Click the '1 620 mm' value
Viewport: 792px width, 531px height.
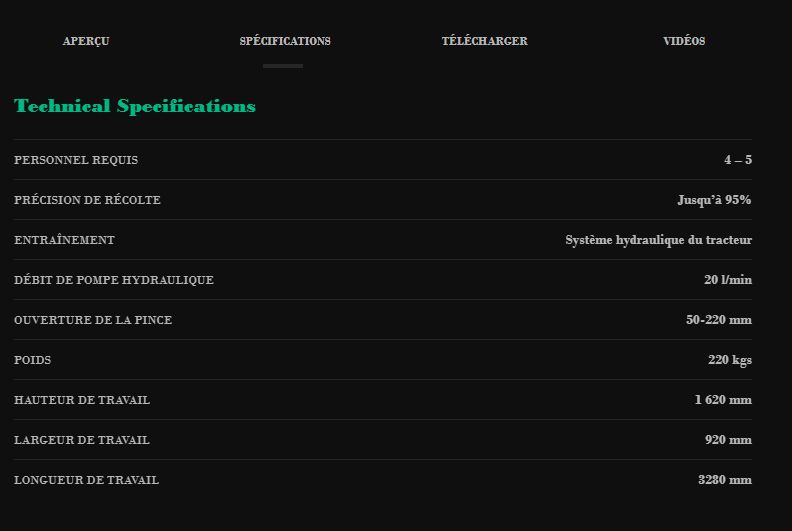(723, 400)
